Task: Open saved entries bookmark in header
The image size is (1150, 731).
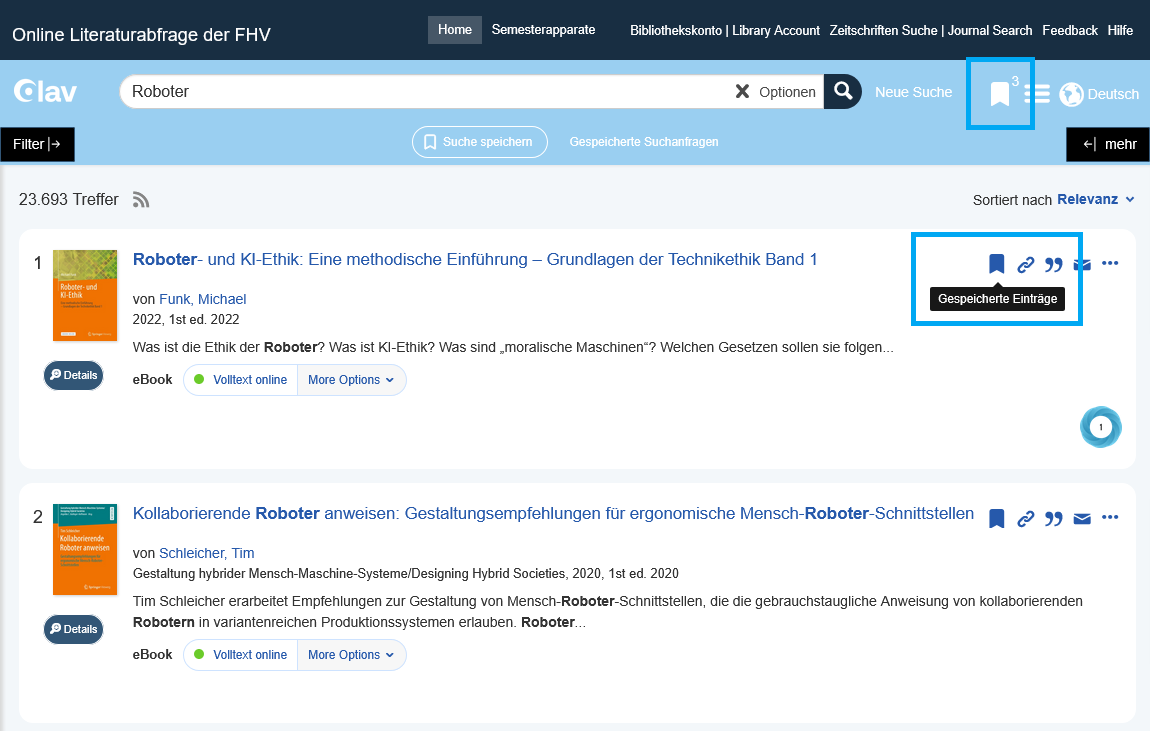Action: coord(999,94)
